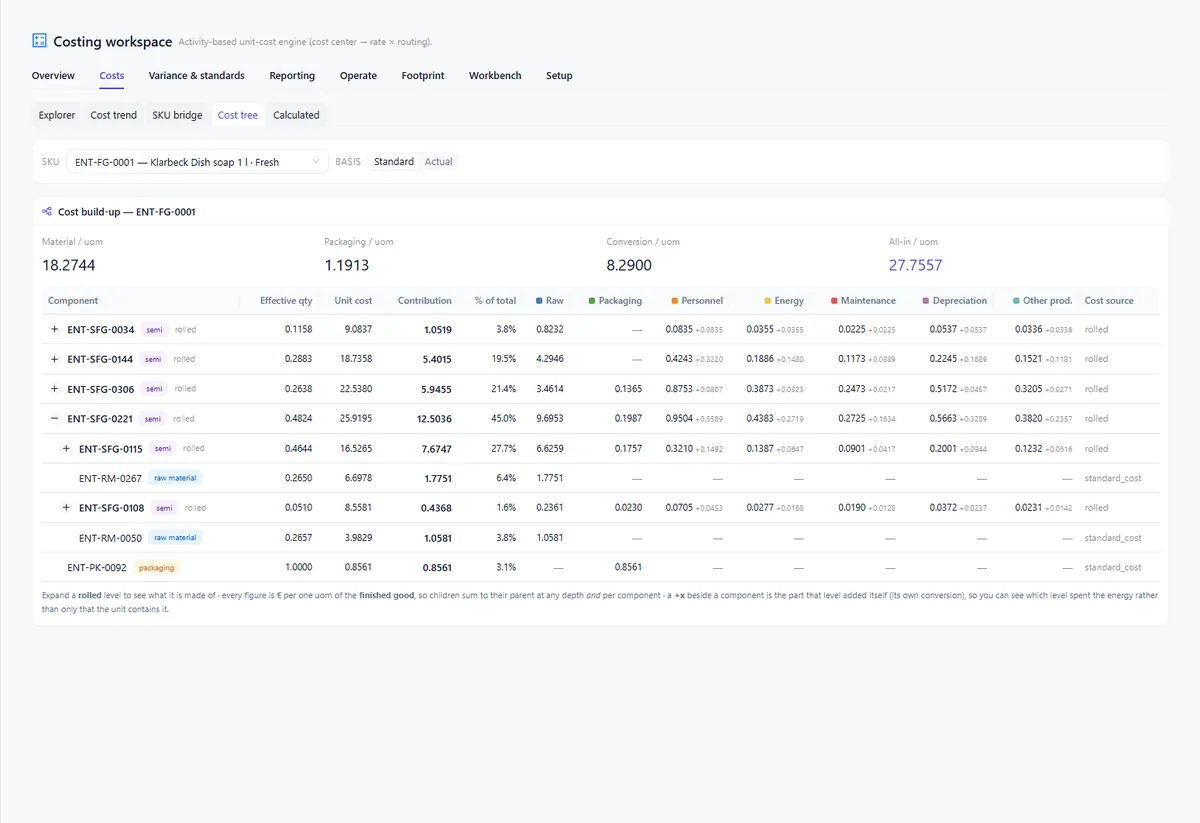This screenshot has height=823, width=1200.
Task: Switch basis to Standard
Action: 394,161
